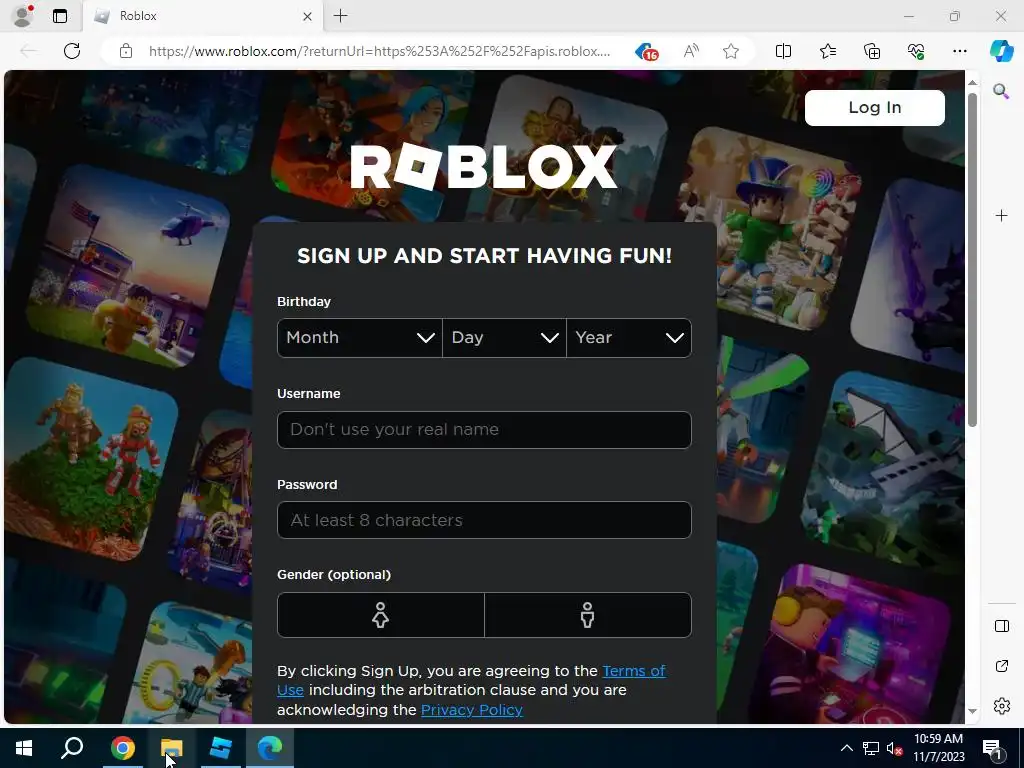Open Browser essentials heart icon
Viewport: 1024px width, 768px height.
click(916, 51)
